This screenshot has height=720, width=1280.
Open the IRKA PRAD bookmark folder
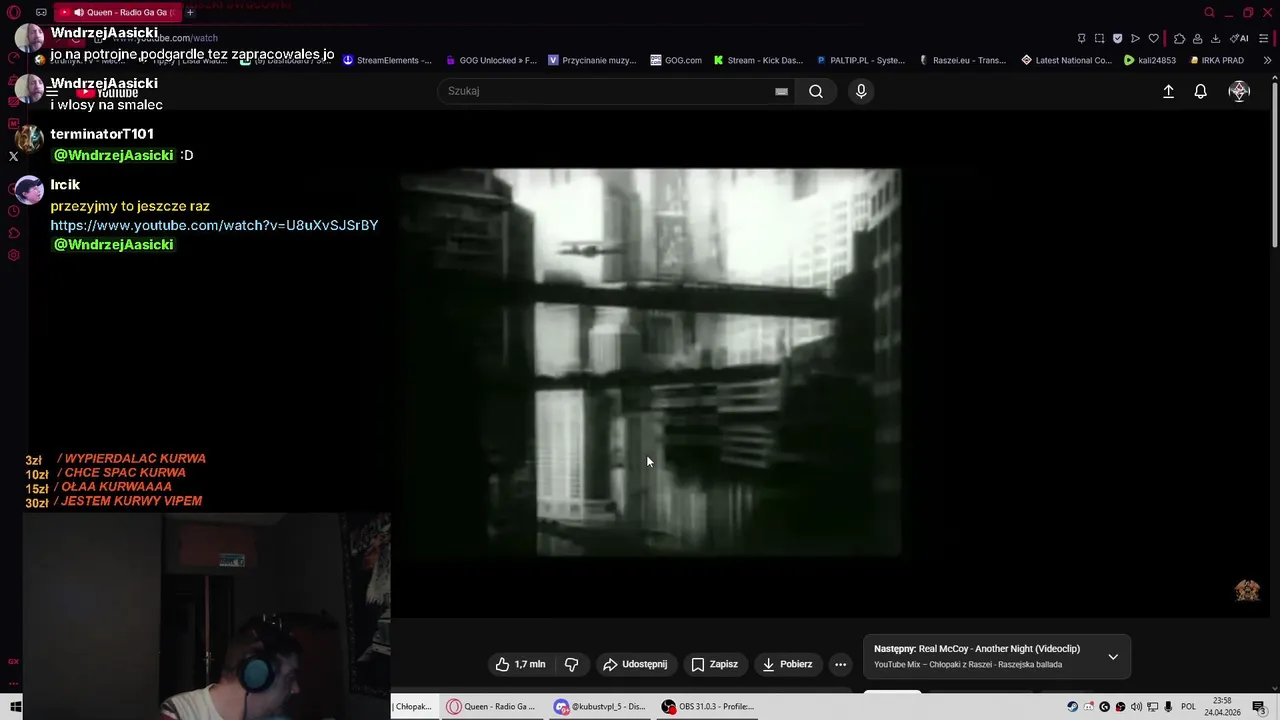click(x=1216, y=60)
